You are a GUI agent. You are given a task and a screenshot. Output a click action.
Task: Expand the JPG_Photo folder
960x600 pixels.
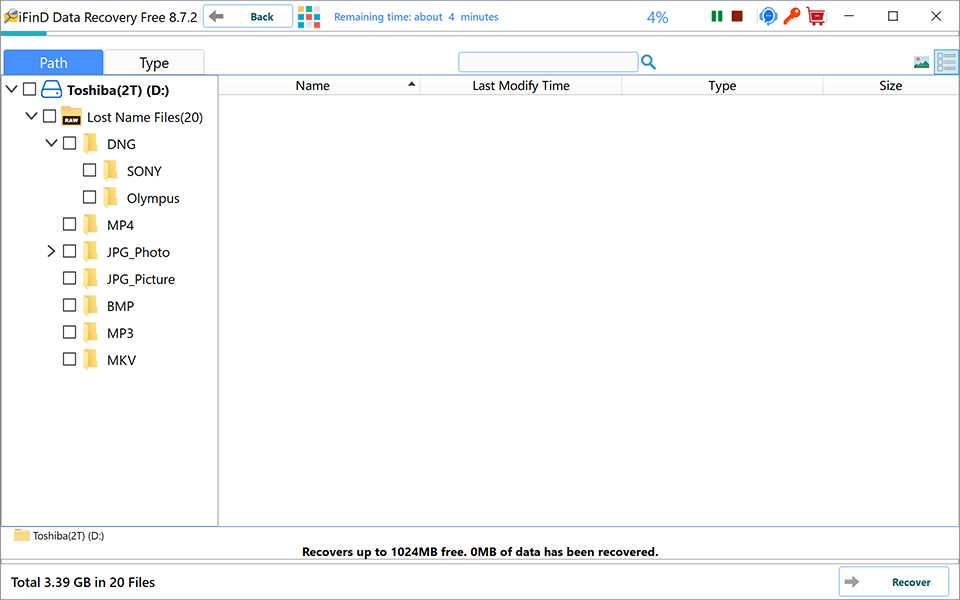click(x=51, y=251)
